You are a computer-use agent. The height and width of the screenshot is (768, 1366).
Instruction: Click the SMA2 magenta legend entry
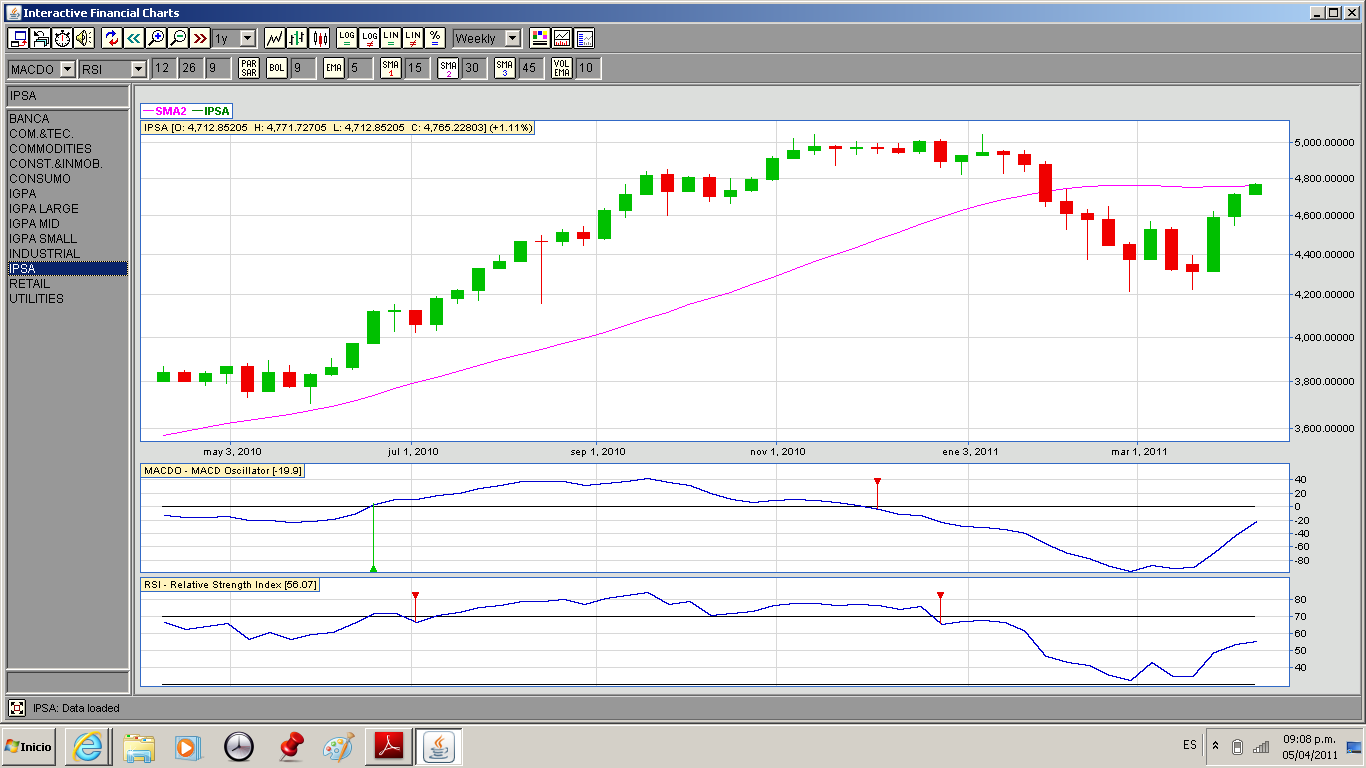click(x=165, y=111)
